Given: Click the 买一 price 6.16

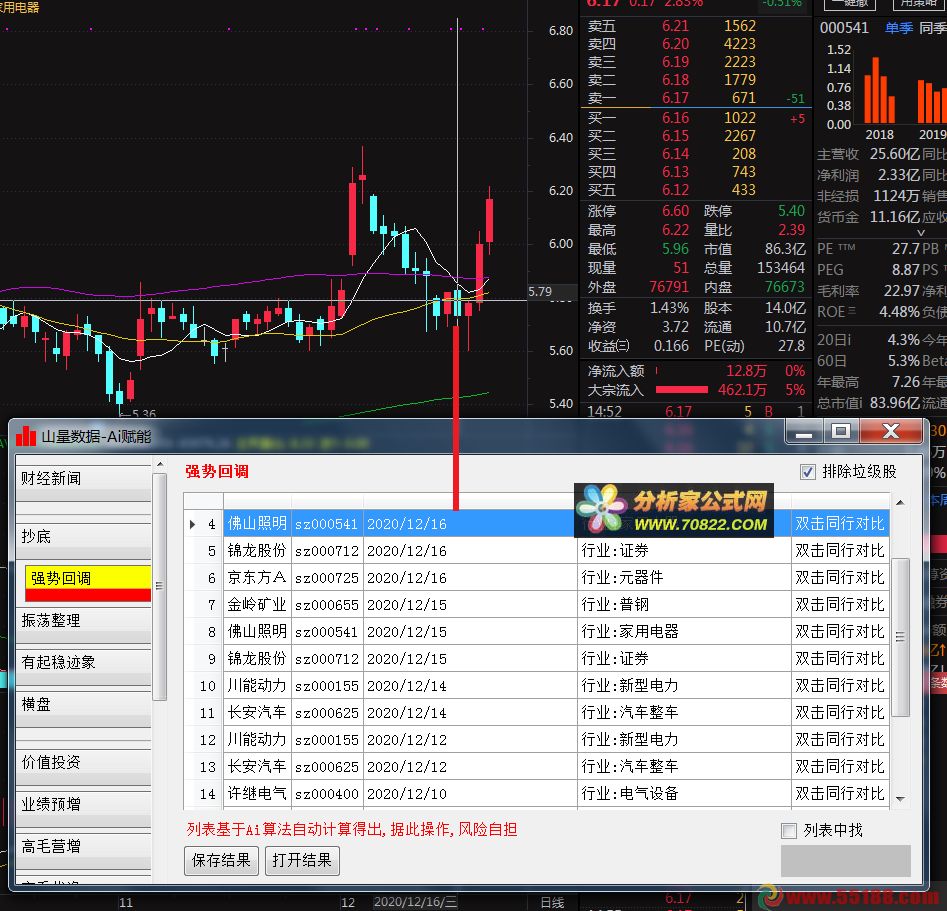Looking at the screenshot, I should pyautogui.click(x=675, y=118).
